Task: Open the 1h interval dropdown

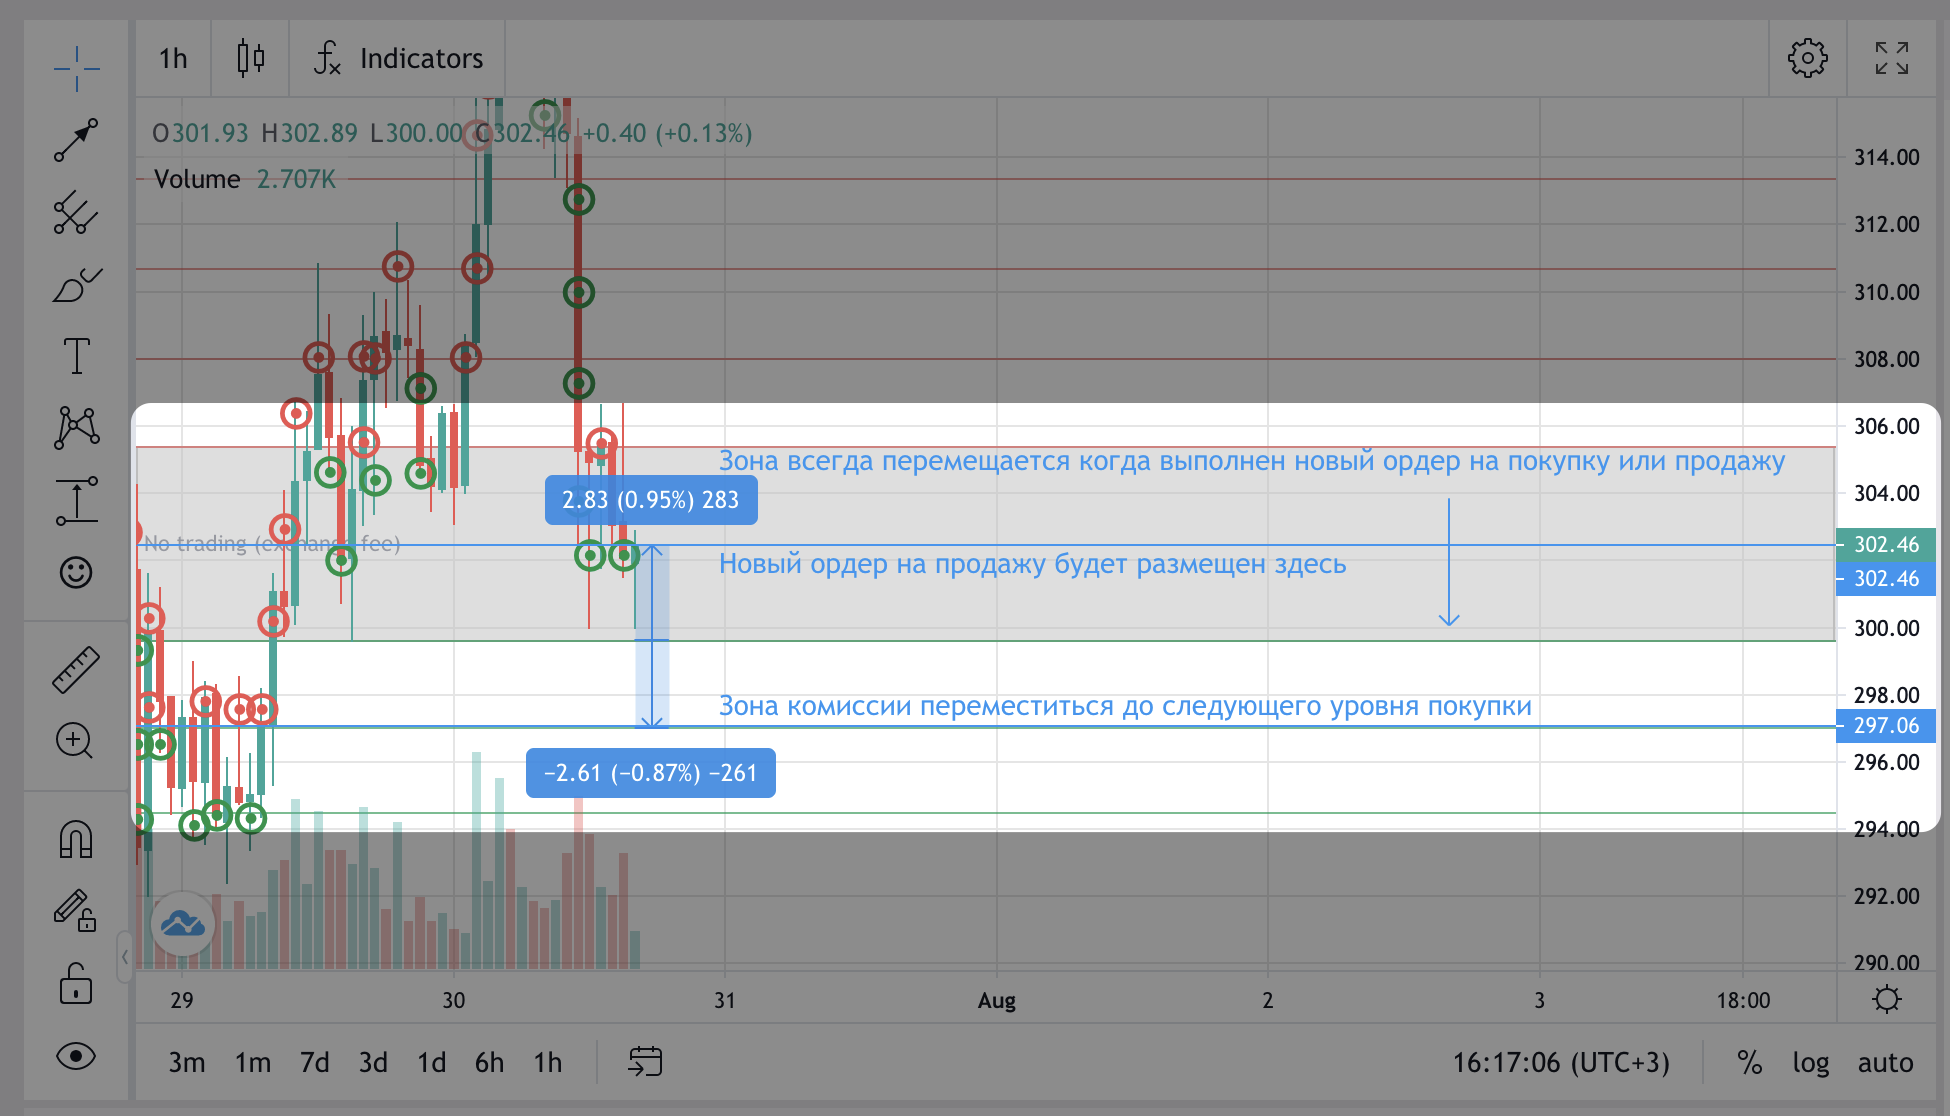Action: (x=173, y=59)
